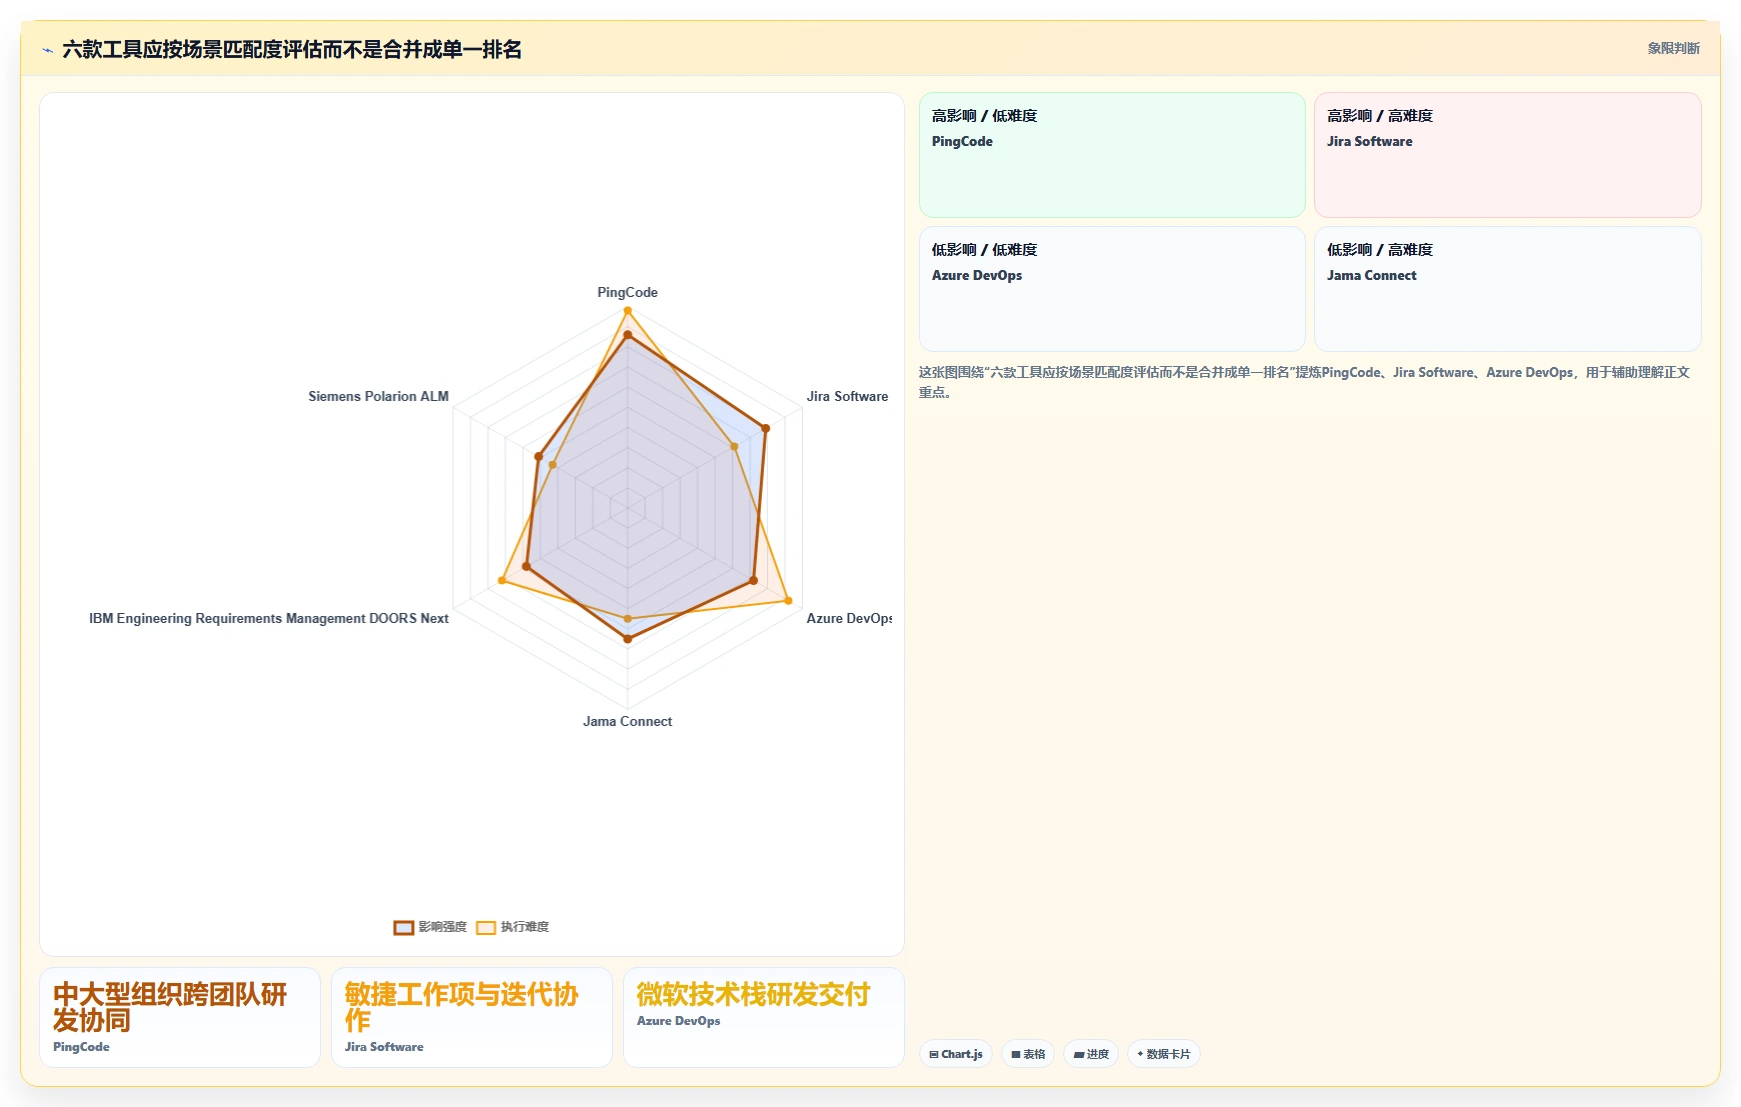
Task: Click the 执行难度 legend label text
Action: pos(525,927)
